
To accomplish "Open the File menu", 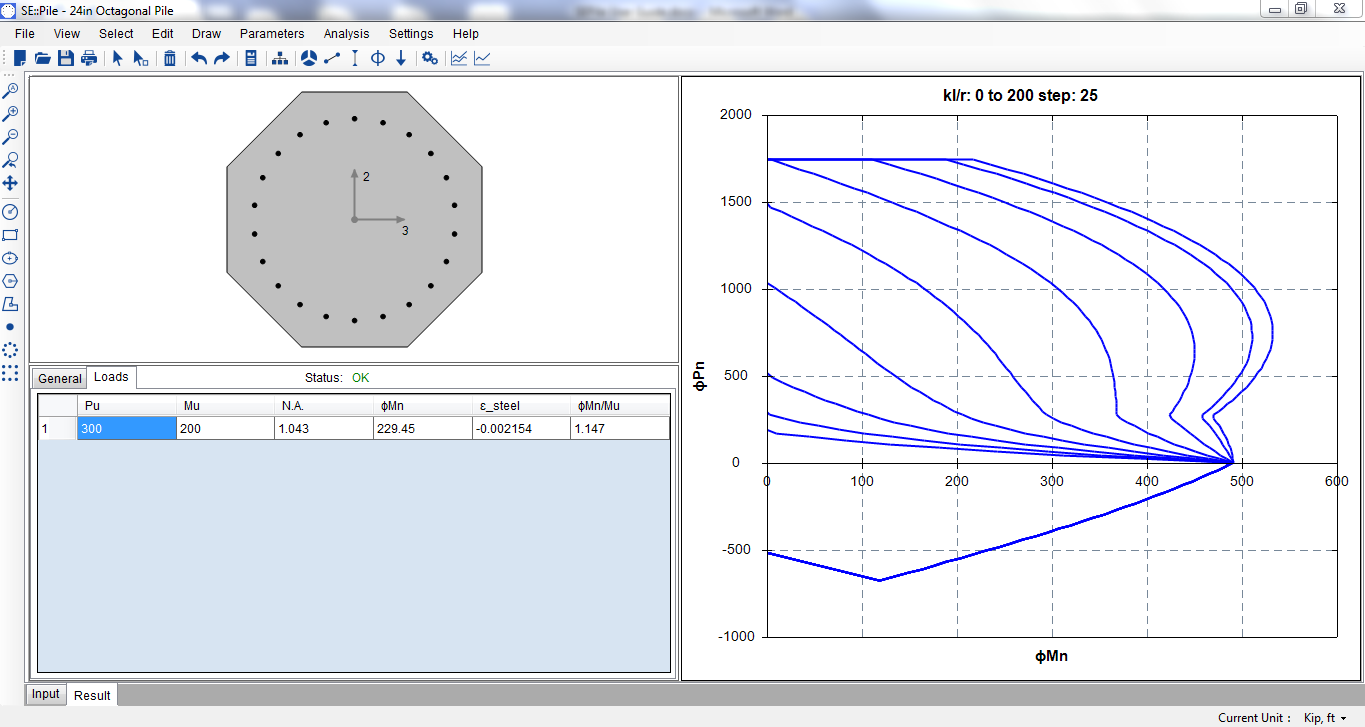I will tap(25, 34).
